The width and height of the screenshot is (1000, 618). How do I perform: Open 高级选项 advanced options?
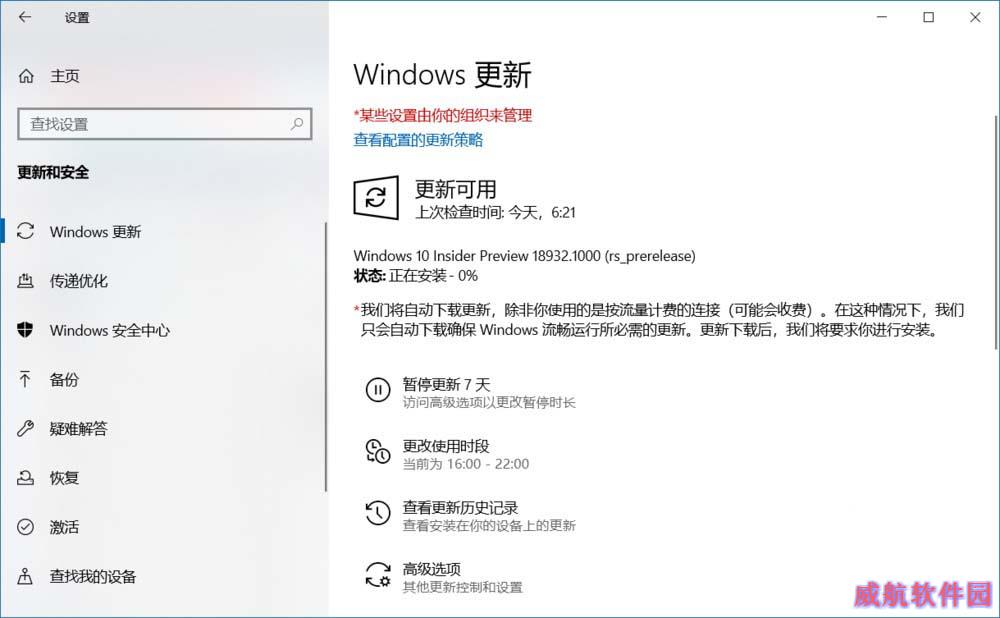click(431, 568)
